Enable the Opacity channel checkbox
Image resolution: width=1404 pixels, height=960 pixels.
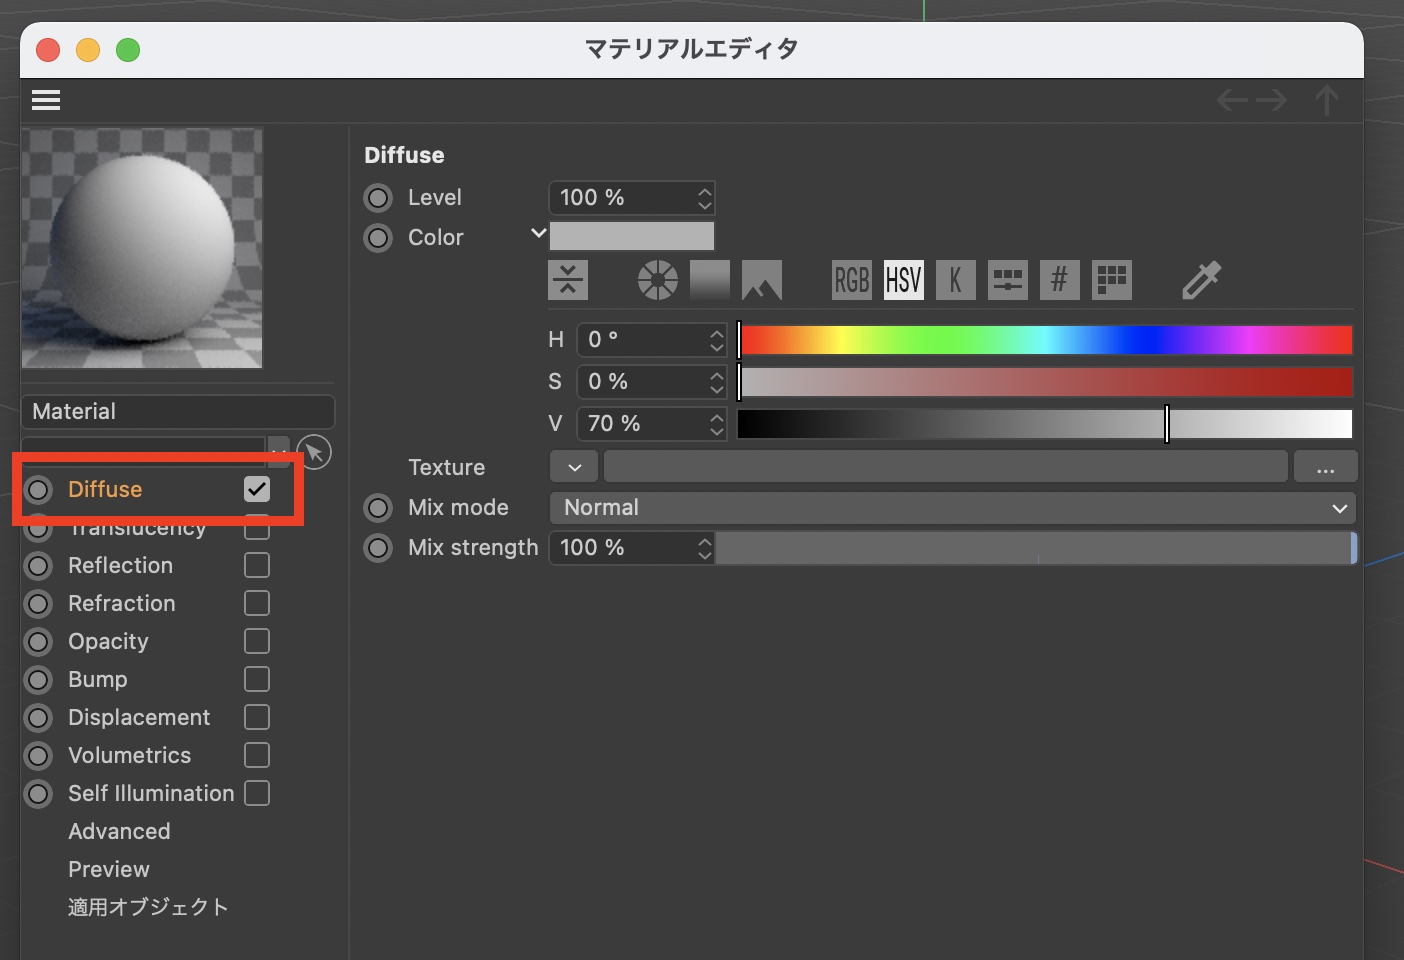tap(257, 641)
